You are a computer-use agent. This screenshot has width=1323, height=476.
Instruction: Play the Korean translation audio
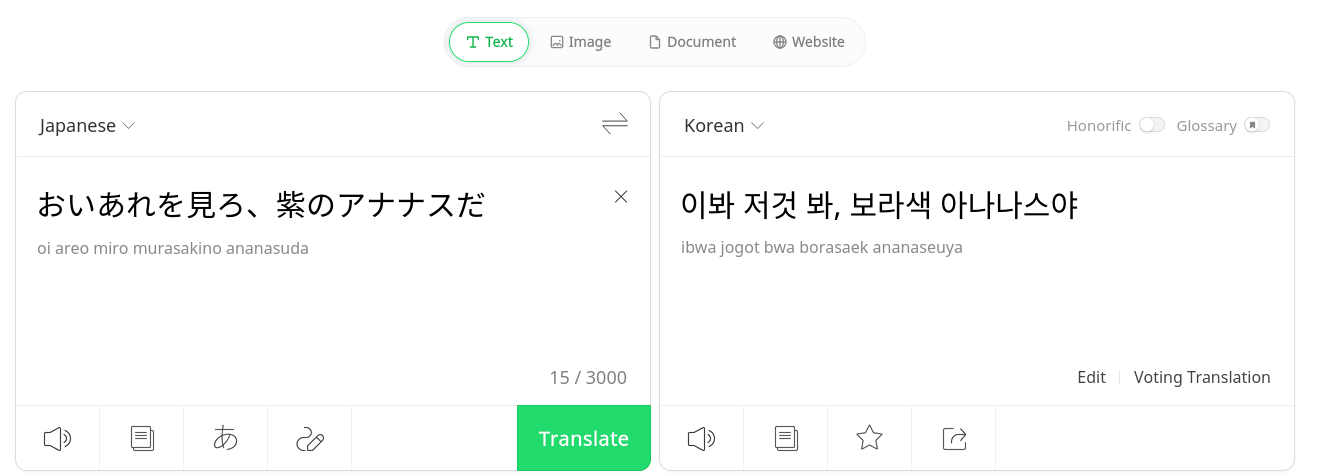click(702, 438)
